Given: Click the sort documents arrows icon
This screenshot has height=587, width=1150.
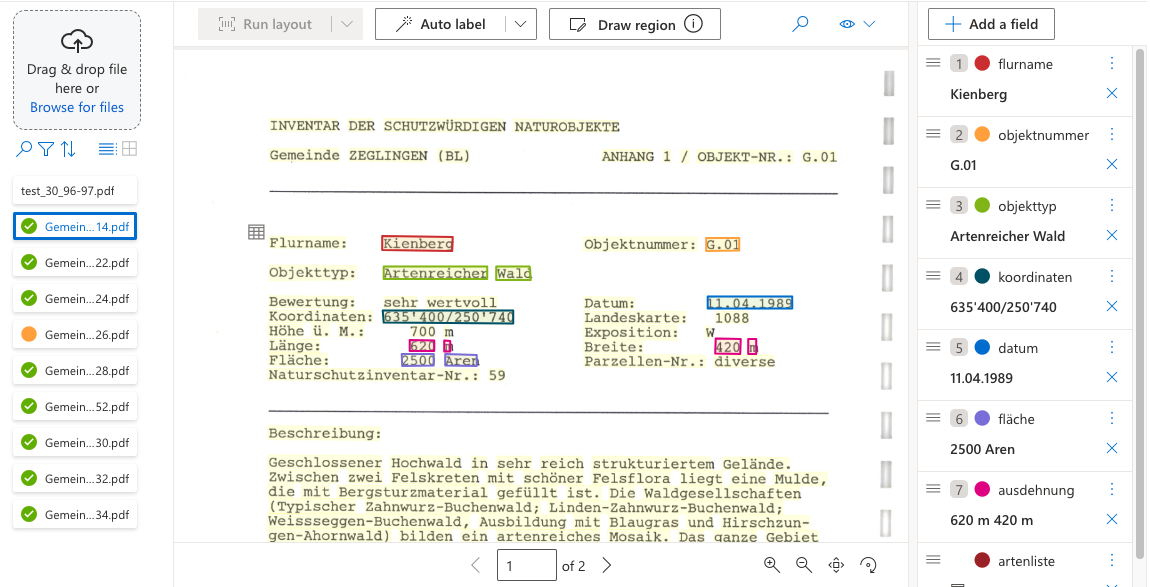Looking at the screenshot, I should pyautogui.click(x=68, y=149).
